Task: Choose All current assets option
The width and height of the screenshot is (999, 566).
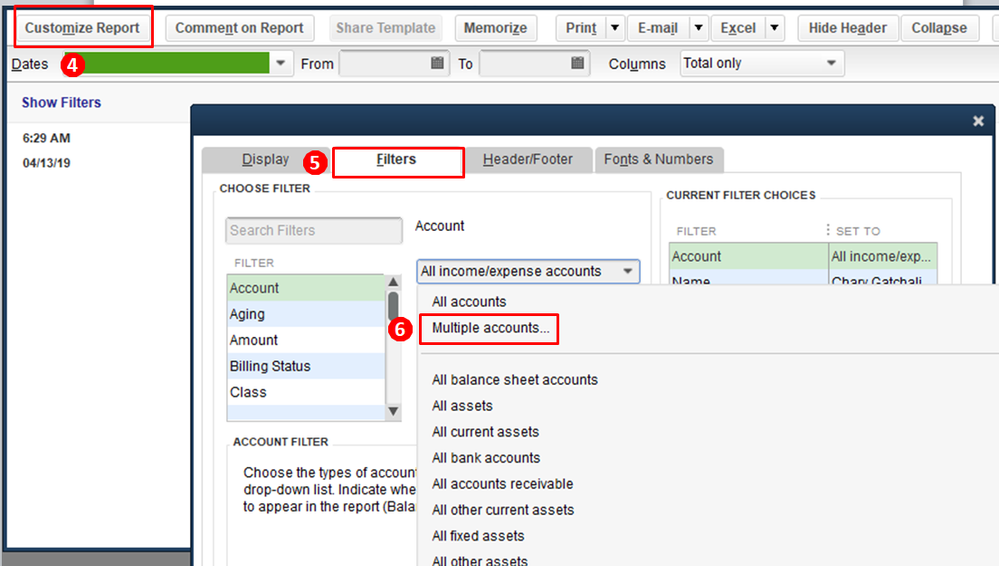Action: pyautogui.click(x=485, y=432)
